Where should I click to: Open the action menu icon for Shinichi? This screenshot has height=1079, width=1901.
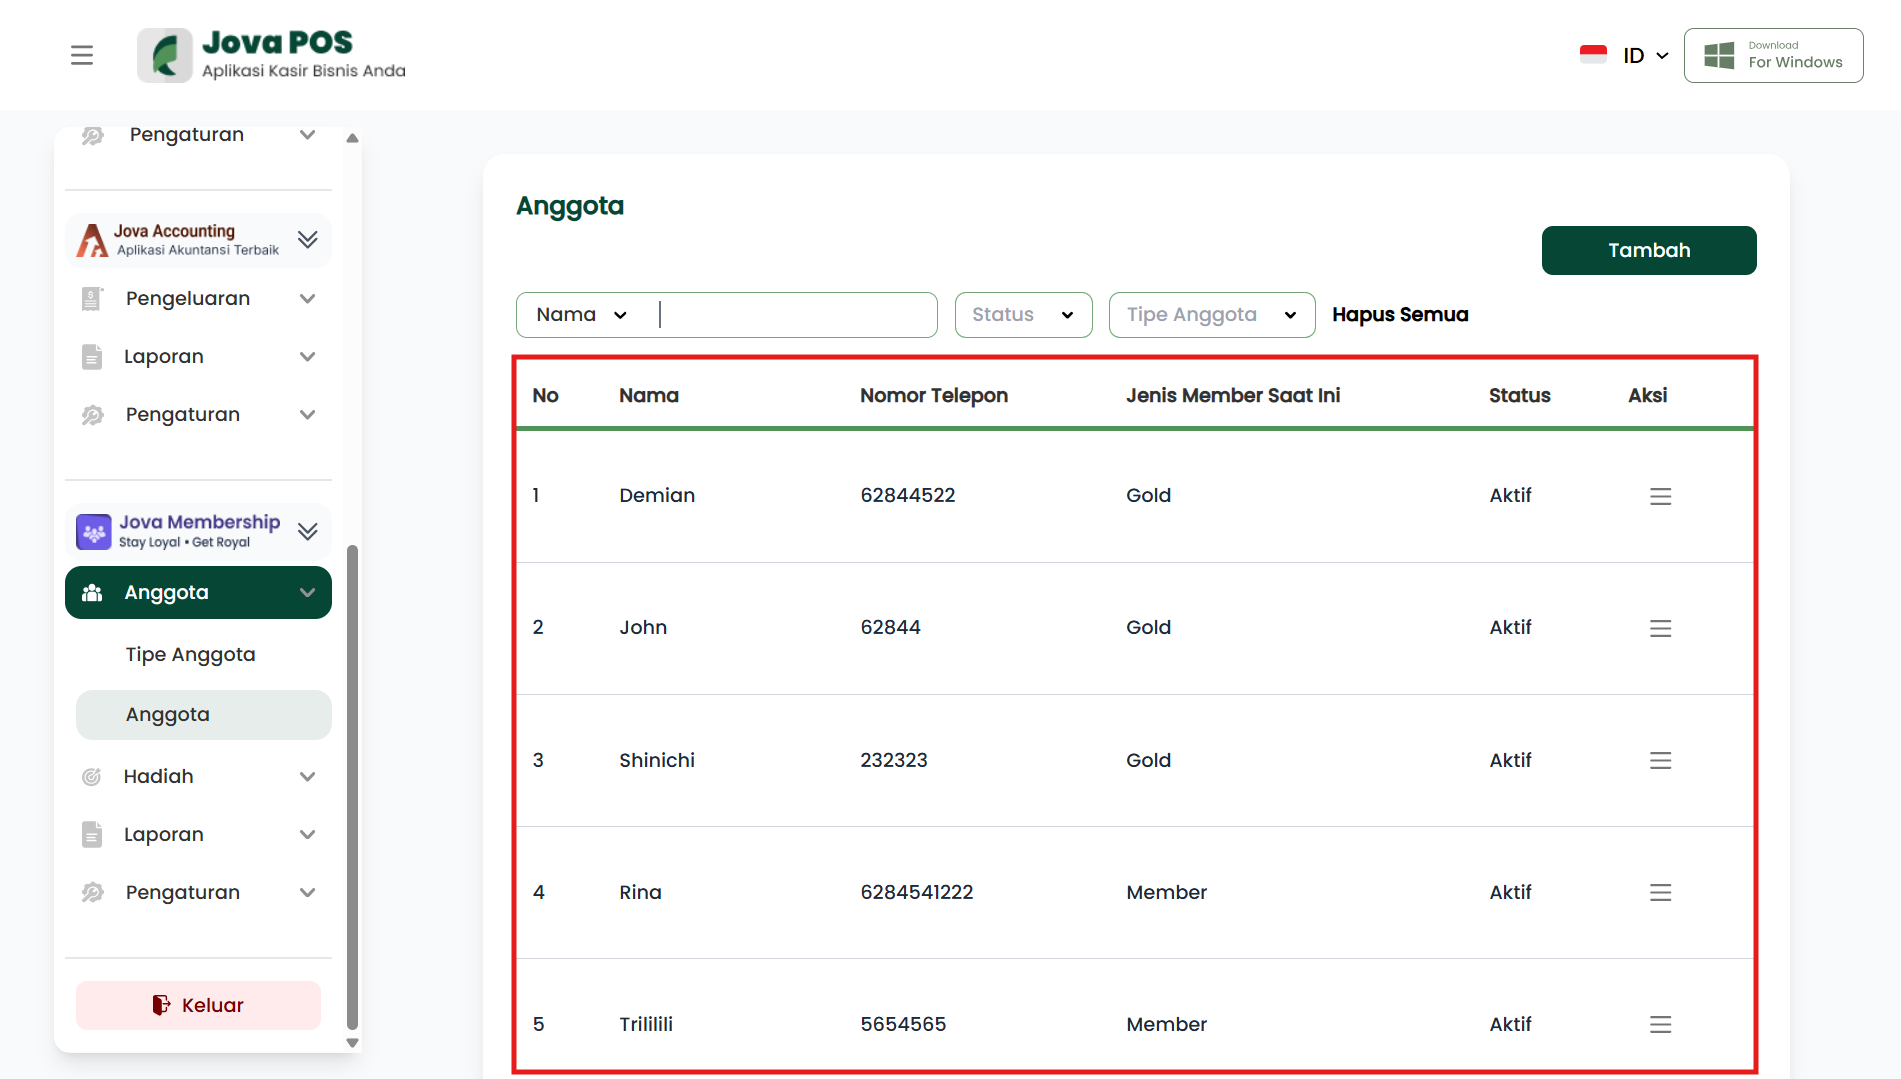(1660, 761)
